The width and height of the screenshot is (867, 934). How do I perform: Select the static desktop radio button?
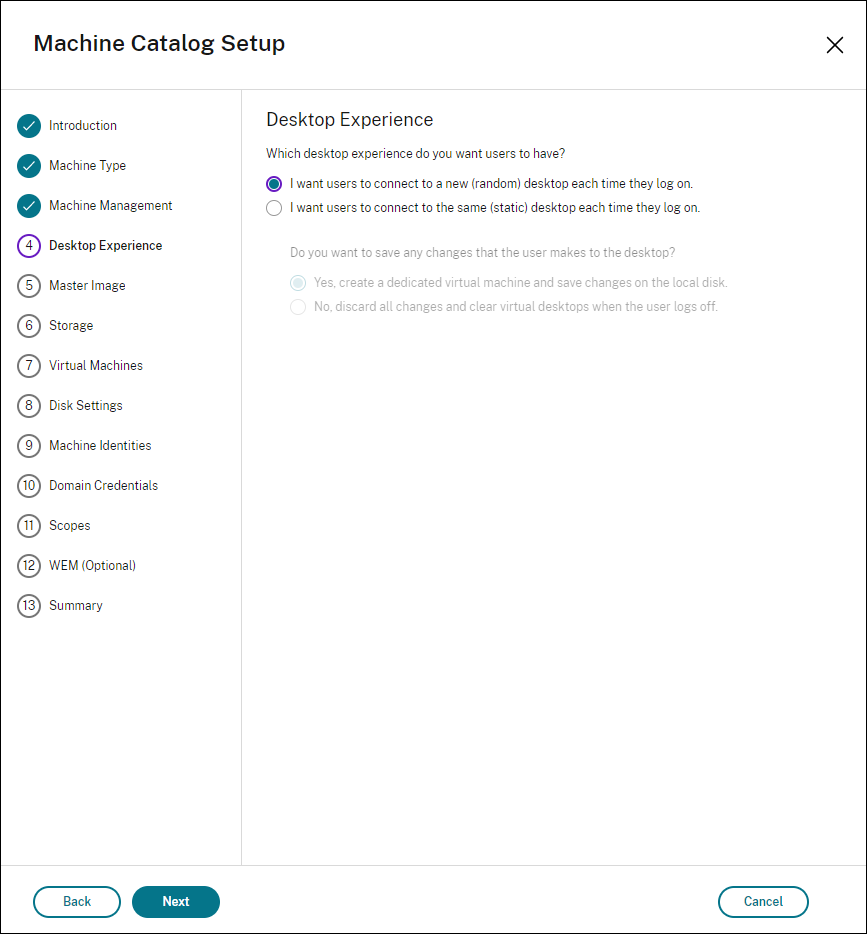pos(274,208)
